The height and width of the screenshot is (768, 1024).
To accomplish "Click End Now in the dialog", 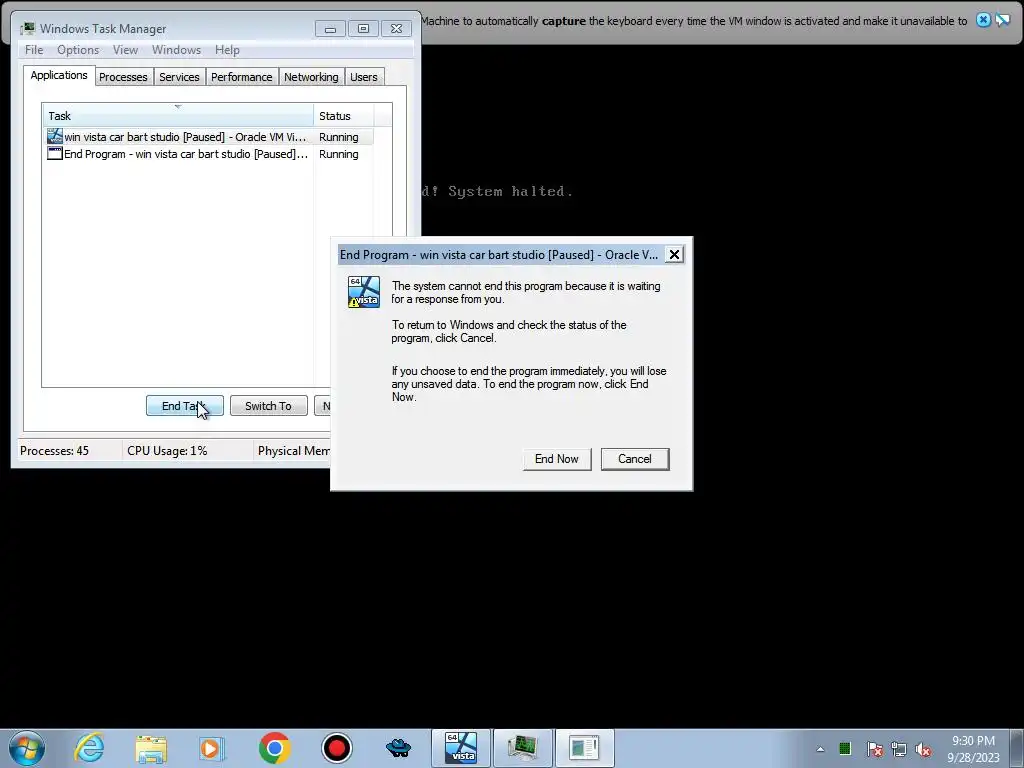I will click(x=556, y=458).
